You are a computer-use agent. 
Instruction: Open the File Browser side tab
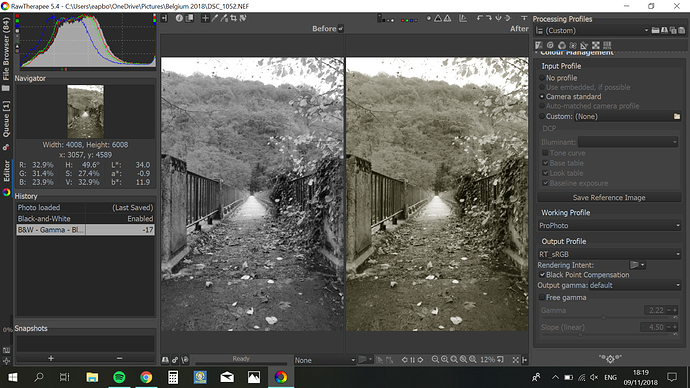[x=6, y=49]
